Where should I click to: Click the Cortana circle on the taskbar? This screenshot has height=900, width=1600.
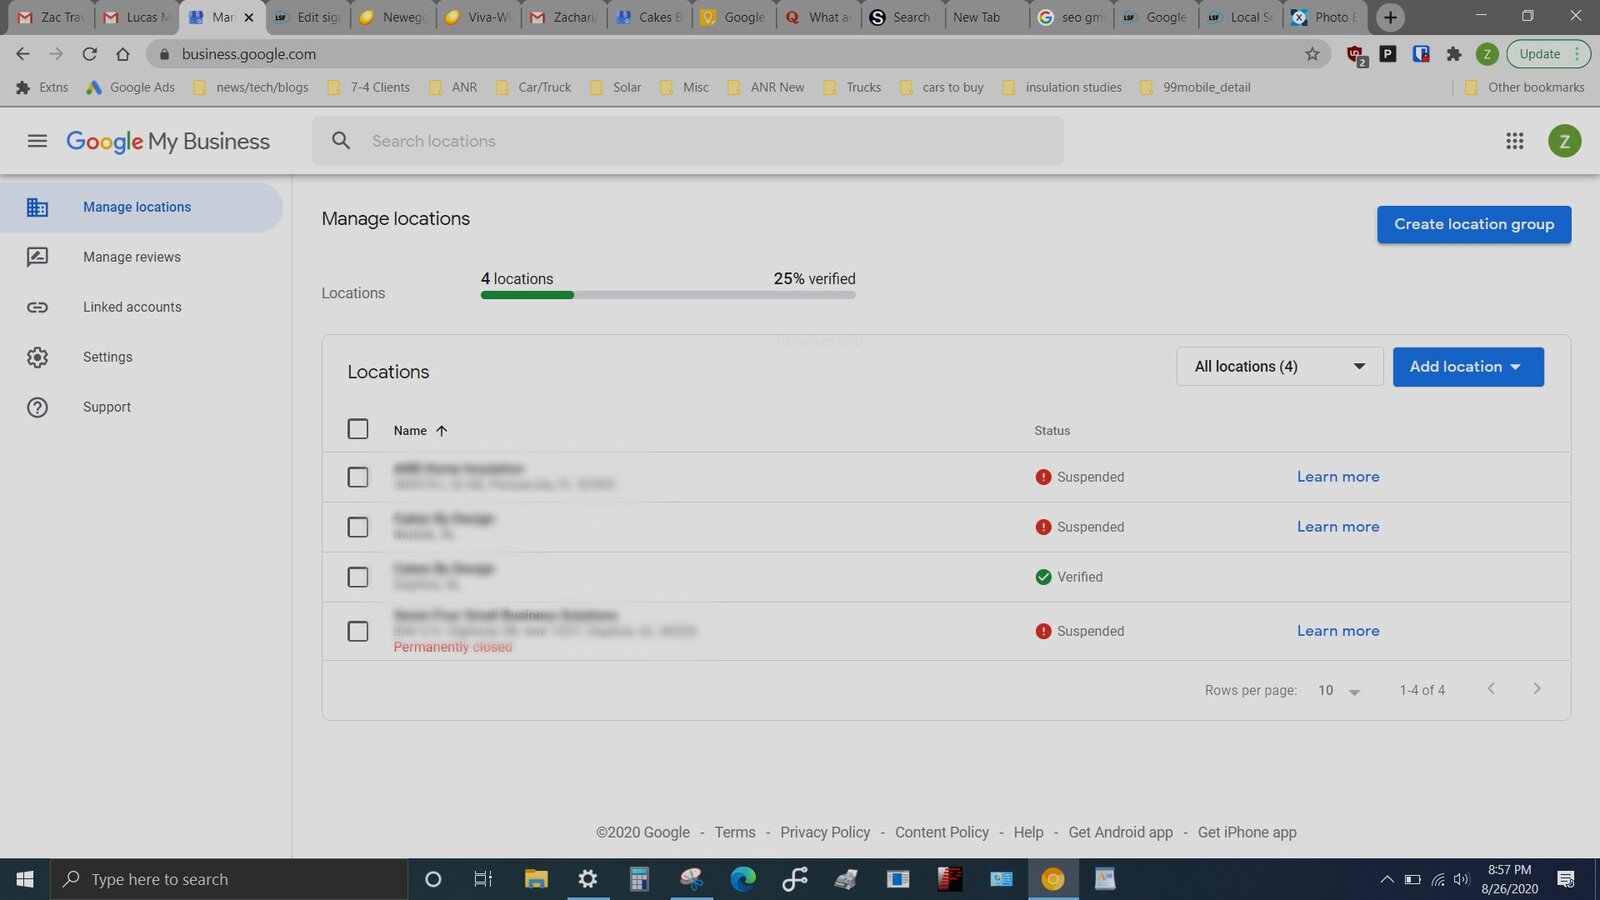coord(433,879)
